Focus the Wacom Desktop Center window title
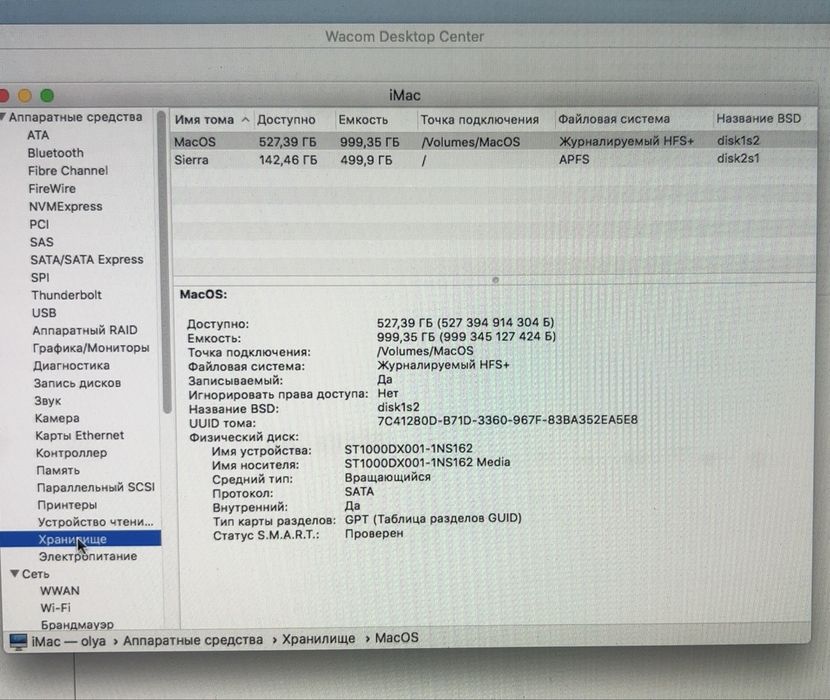The image size is (830, 700). coord(404,37)
